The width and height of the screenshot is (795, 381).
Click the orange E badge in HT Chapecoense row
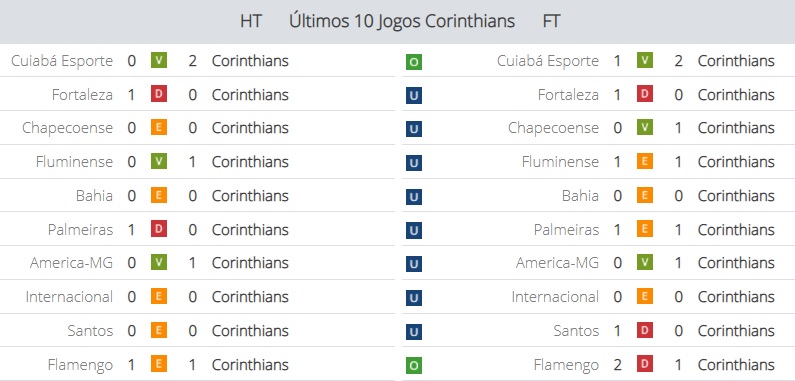pos(159,128)
